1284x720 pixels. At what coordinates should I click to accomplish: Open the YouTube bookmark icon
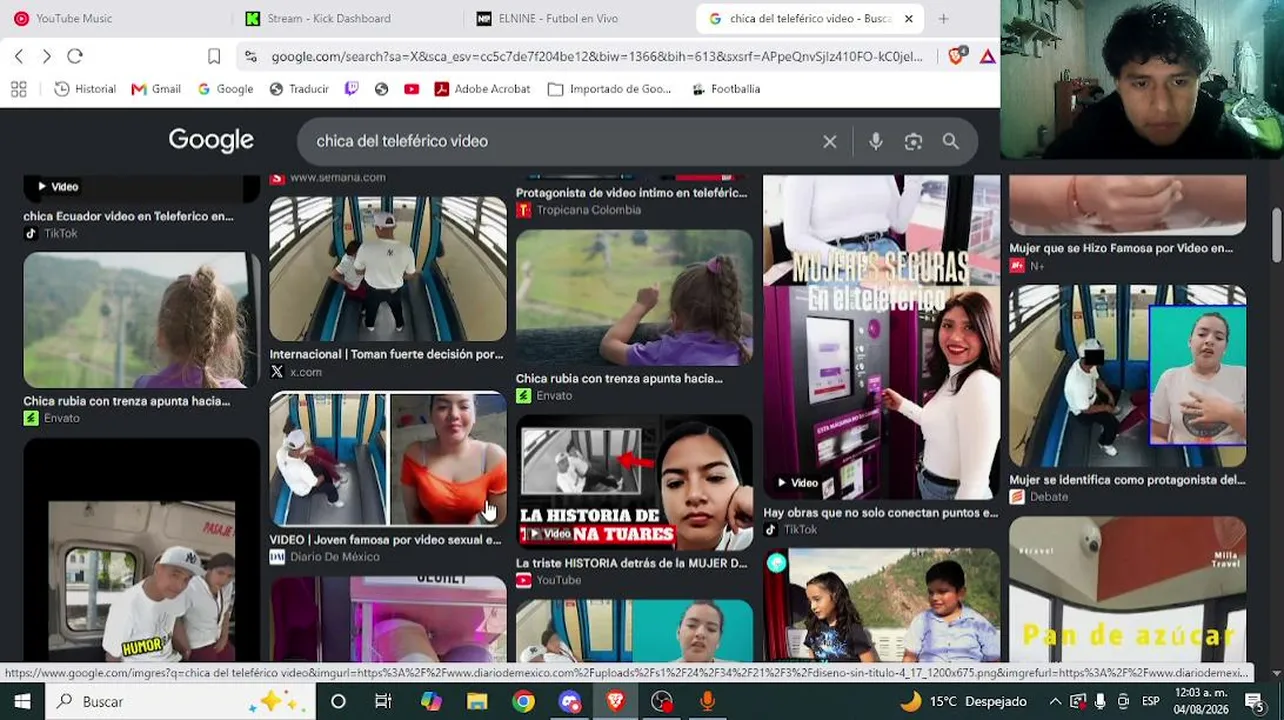pyautogui.click(x=411, y=89)
